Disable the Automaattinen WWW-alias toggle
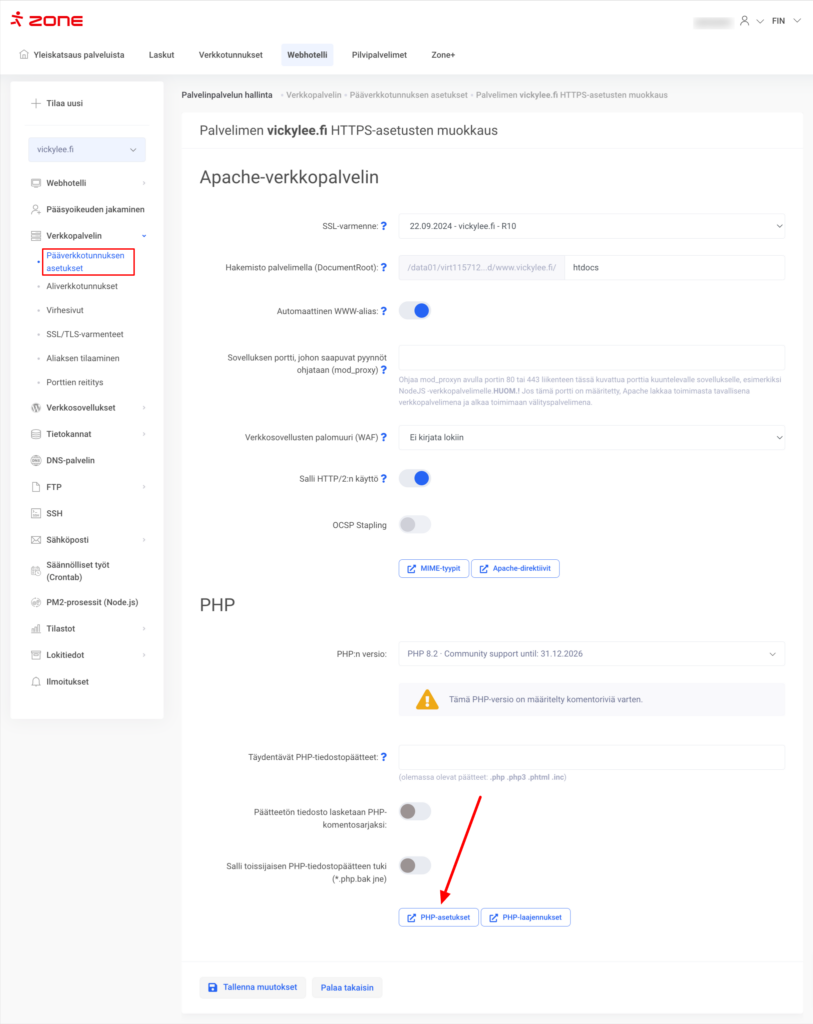 tap(414, 311)
